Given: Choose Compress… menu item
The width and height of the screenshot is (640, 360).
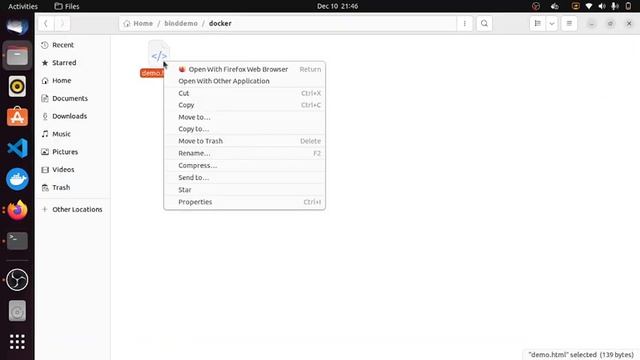Looking at the screenshot, I should click(x=244, y=165).
